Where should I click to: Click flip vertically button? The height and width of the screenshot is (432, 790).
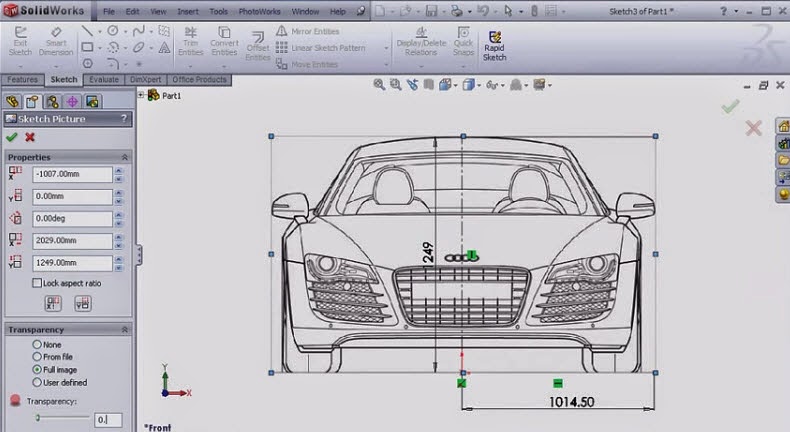coord(83,303)
